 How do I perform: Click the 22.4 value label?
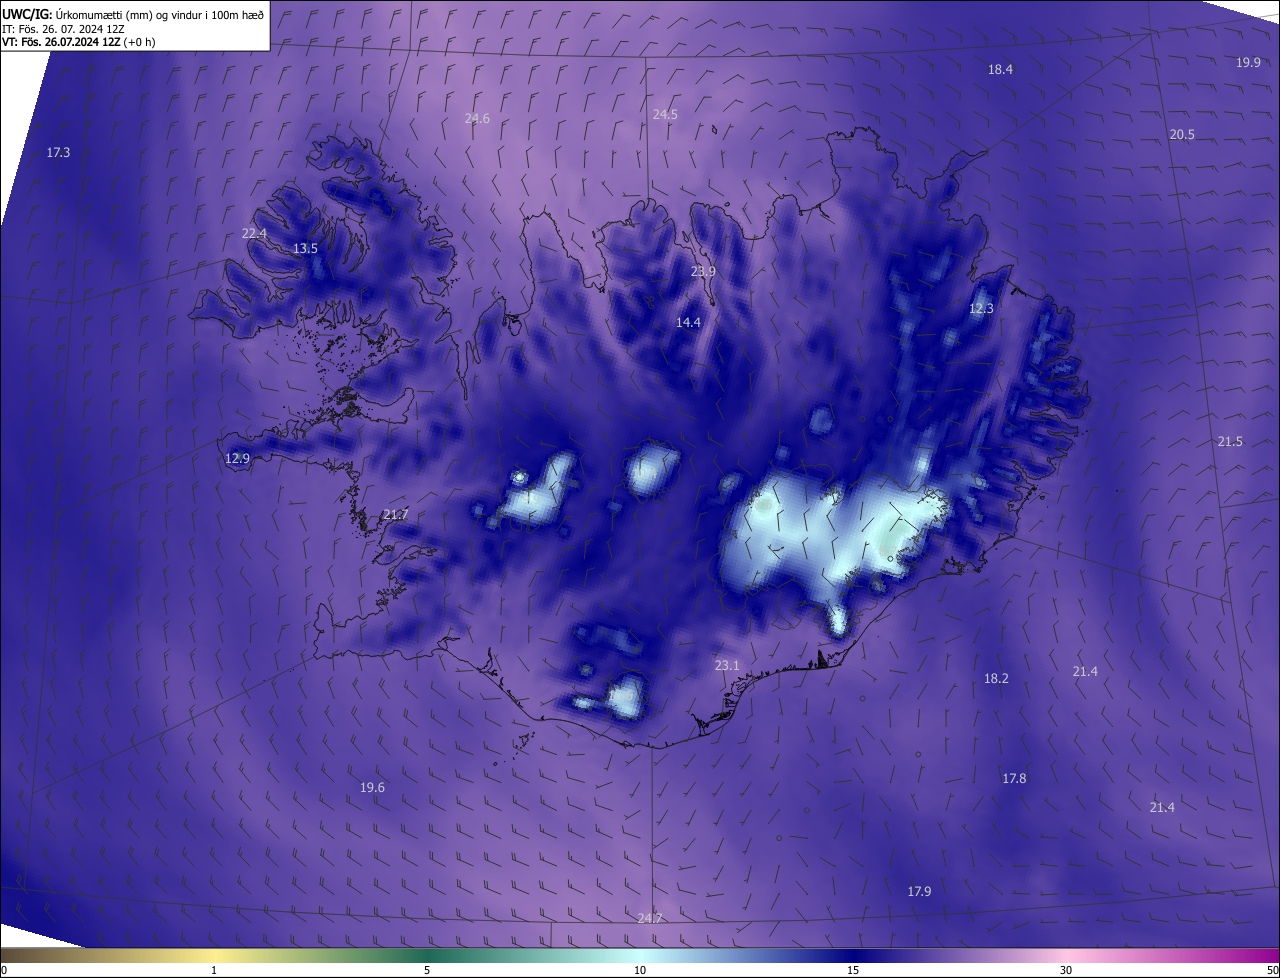coord(255,234)
